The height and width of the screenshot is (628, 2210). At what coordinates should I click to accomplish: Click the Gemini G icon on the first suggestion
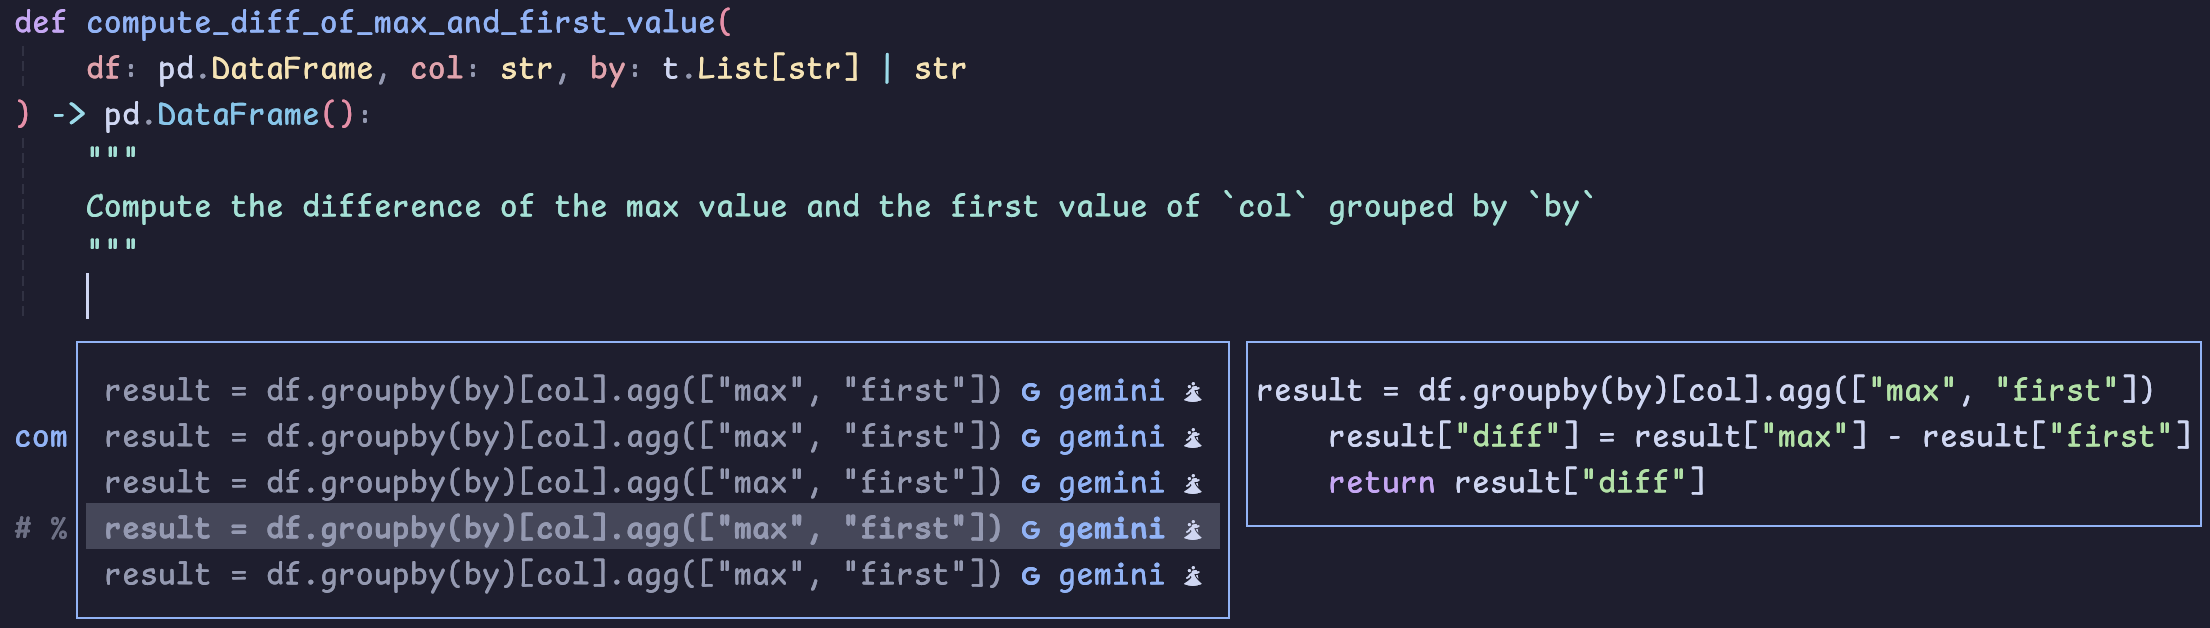pyautogui.click(x=1031, y=391)
